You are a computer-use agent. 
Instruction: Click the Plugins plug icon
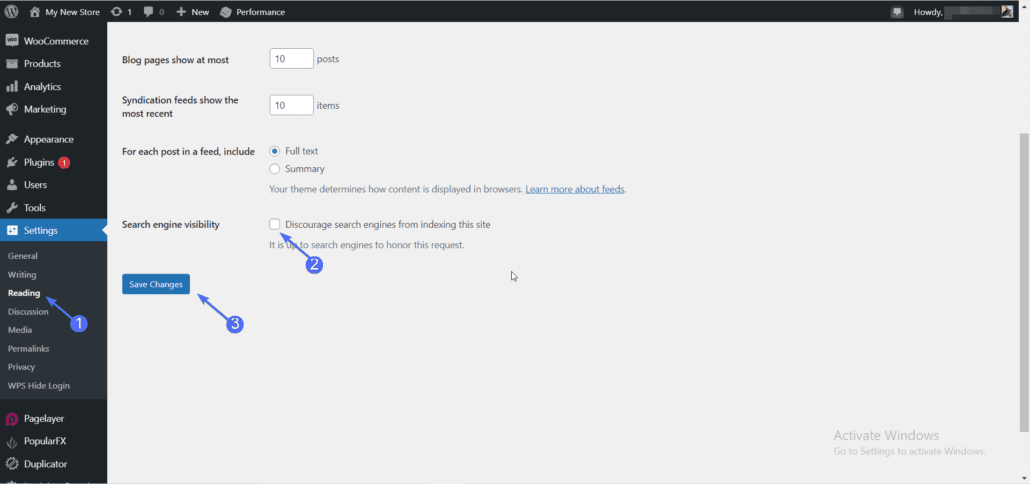click(x=12, y=162)
